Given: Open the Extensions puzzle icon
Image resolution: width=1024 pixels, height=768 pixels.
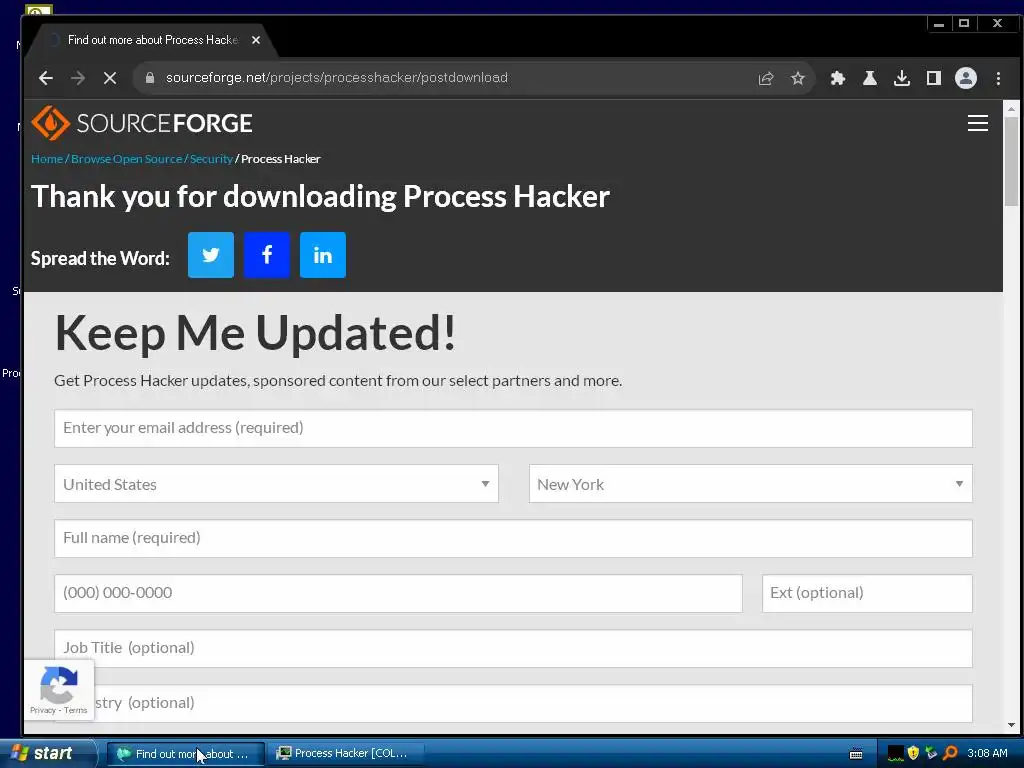Looking at the screenshot, I should click(837, 78).
